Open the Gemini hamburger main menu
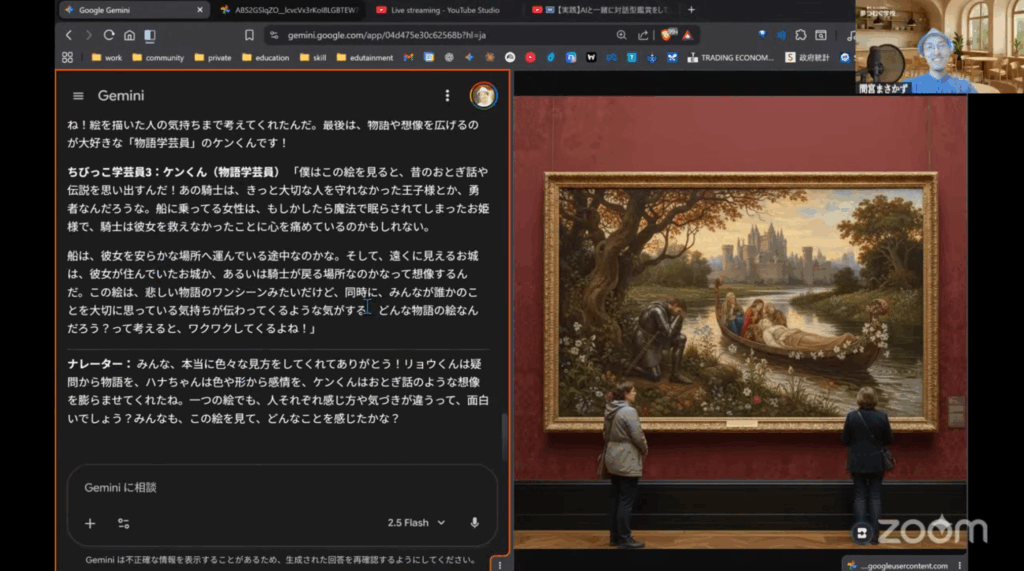The width and height of the screenshot is (1024, 571). click(78, 96)
